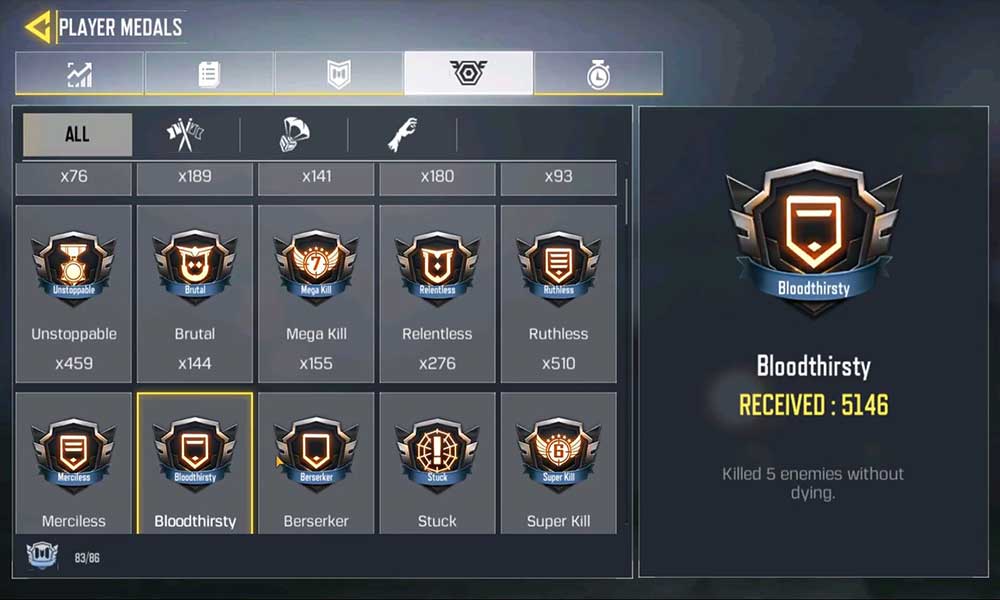The width and height of the screenshot is (1000, 600).
Task: Select the Brutal medal card
Action: 195,294
